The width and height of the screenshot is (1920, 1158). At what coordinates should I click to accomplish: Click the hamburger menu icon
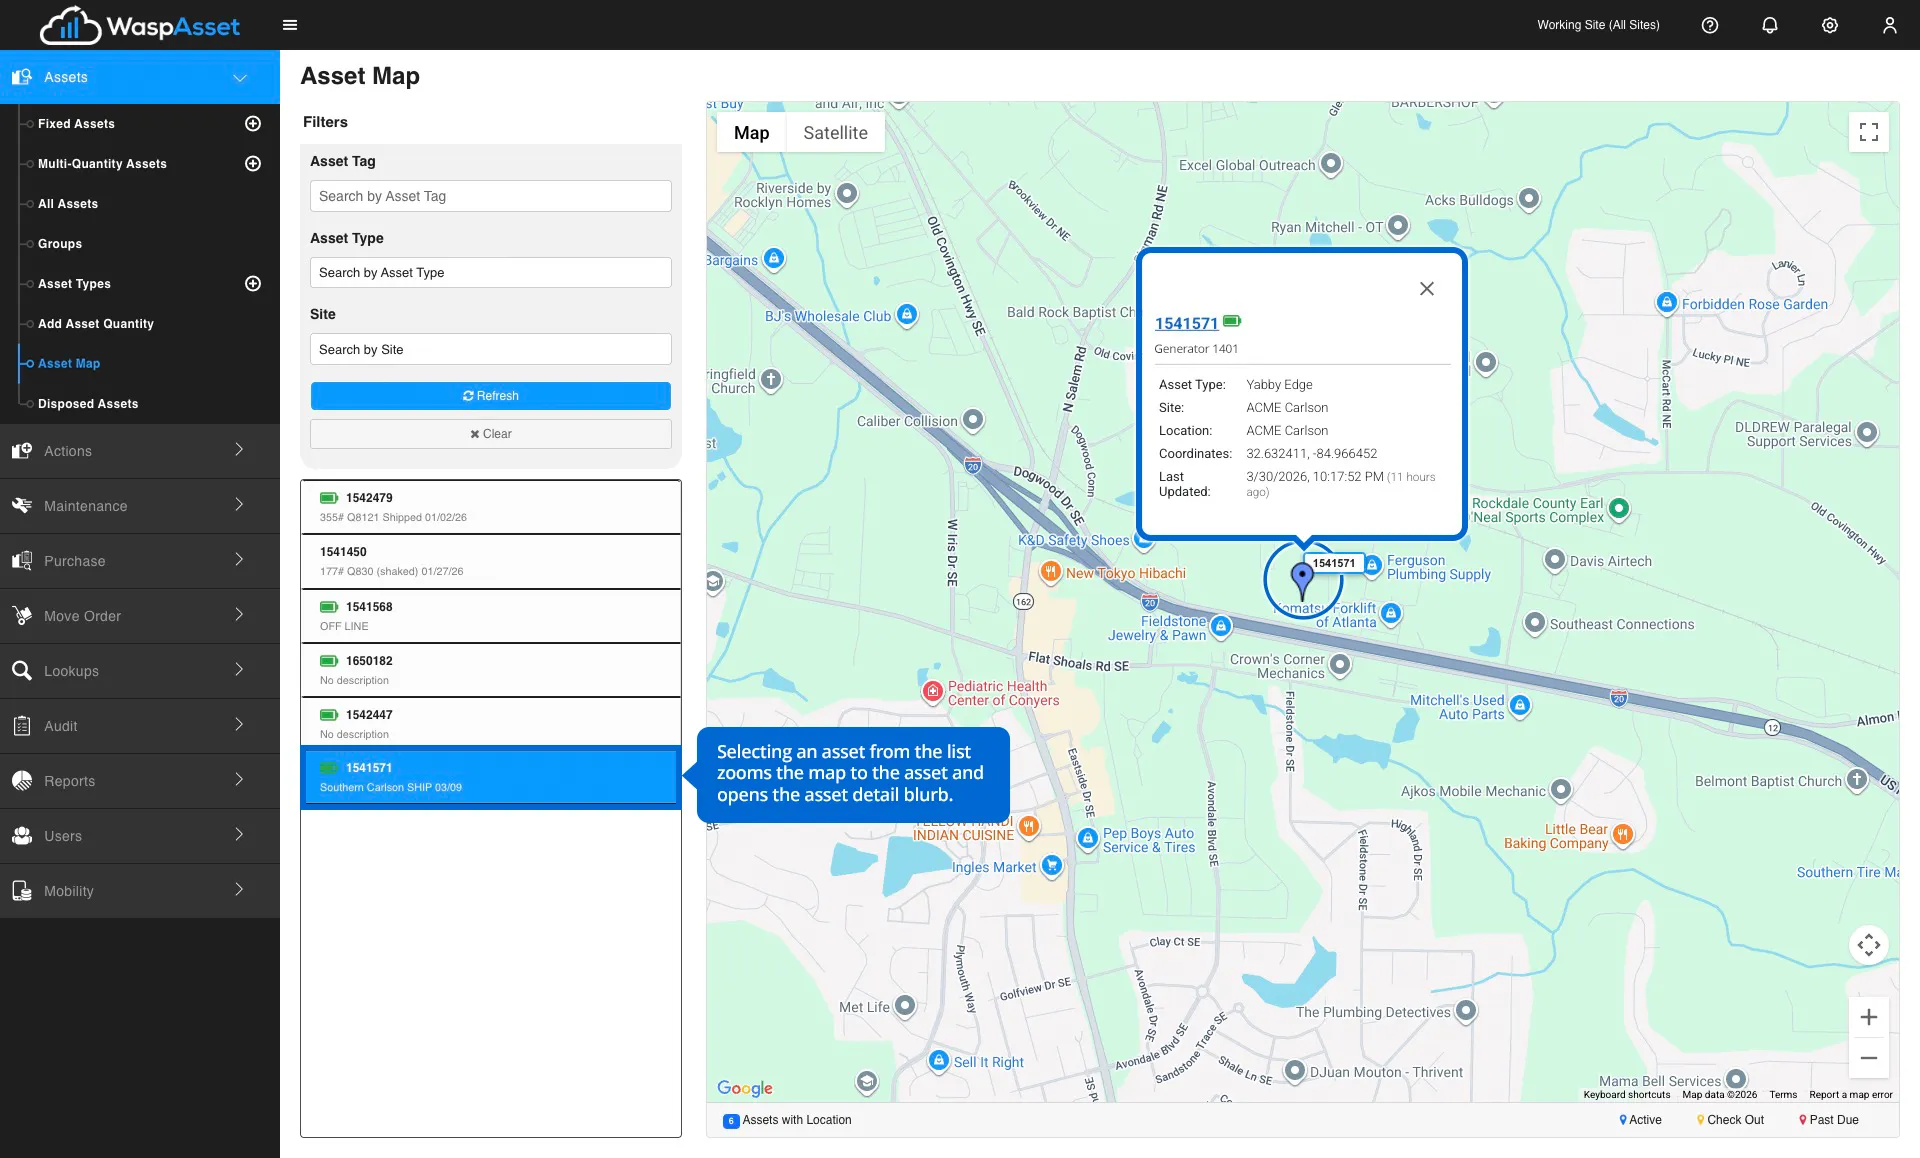[x=290, y=25]
